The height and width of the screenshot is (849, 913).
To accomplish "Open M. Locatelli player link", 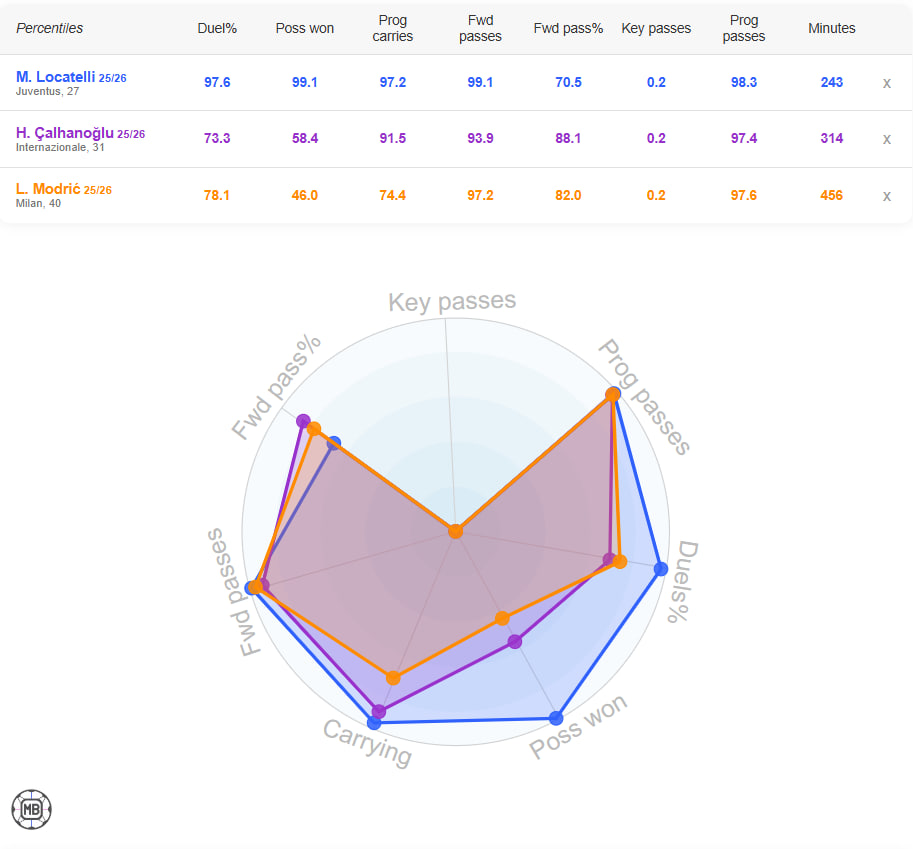I will [x=56, y=77].
